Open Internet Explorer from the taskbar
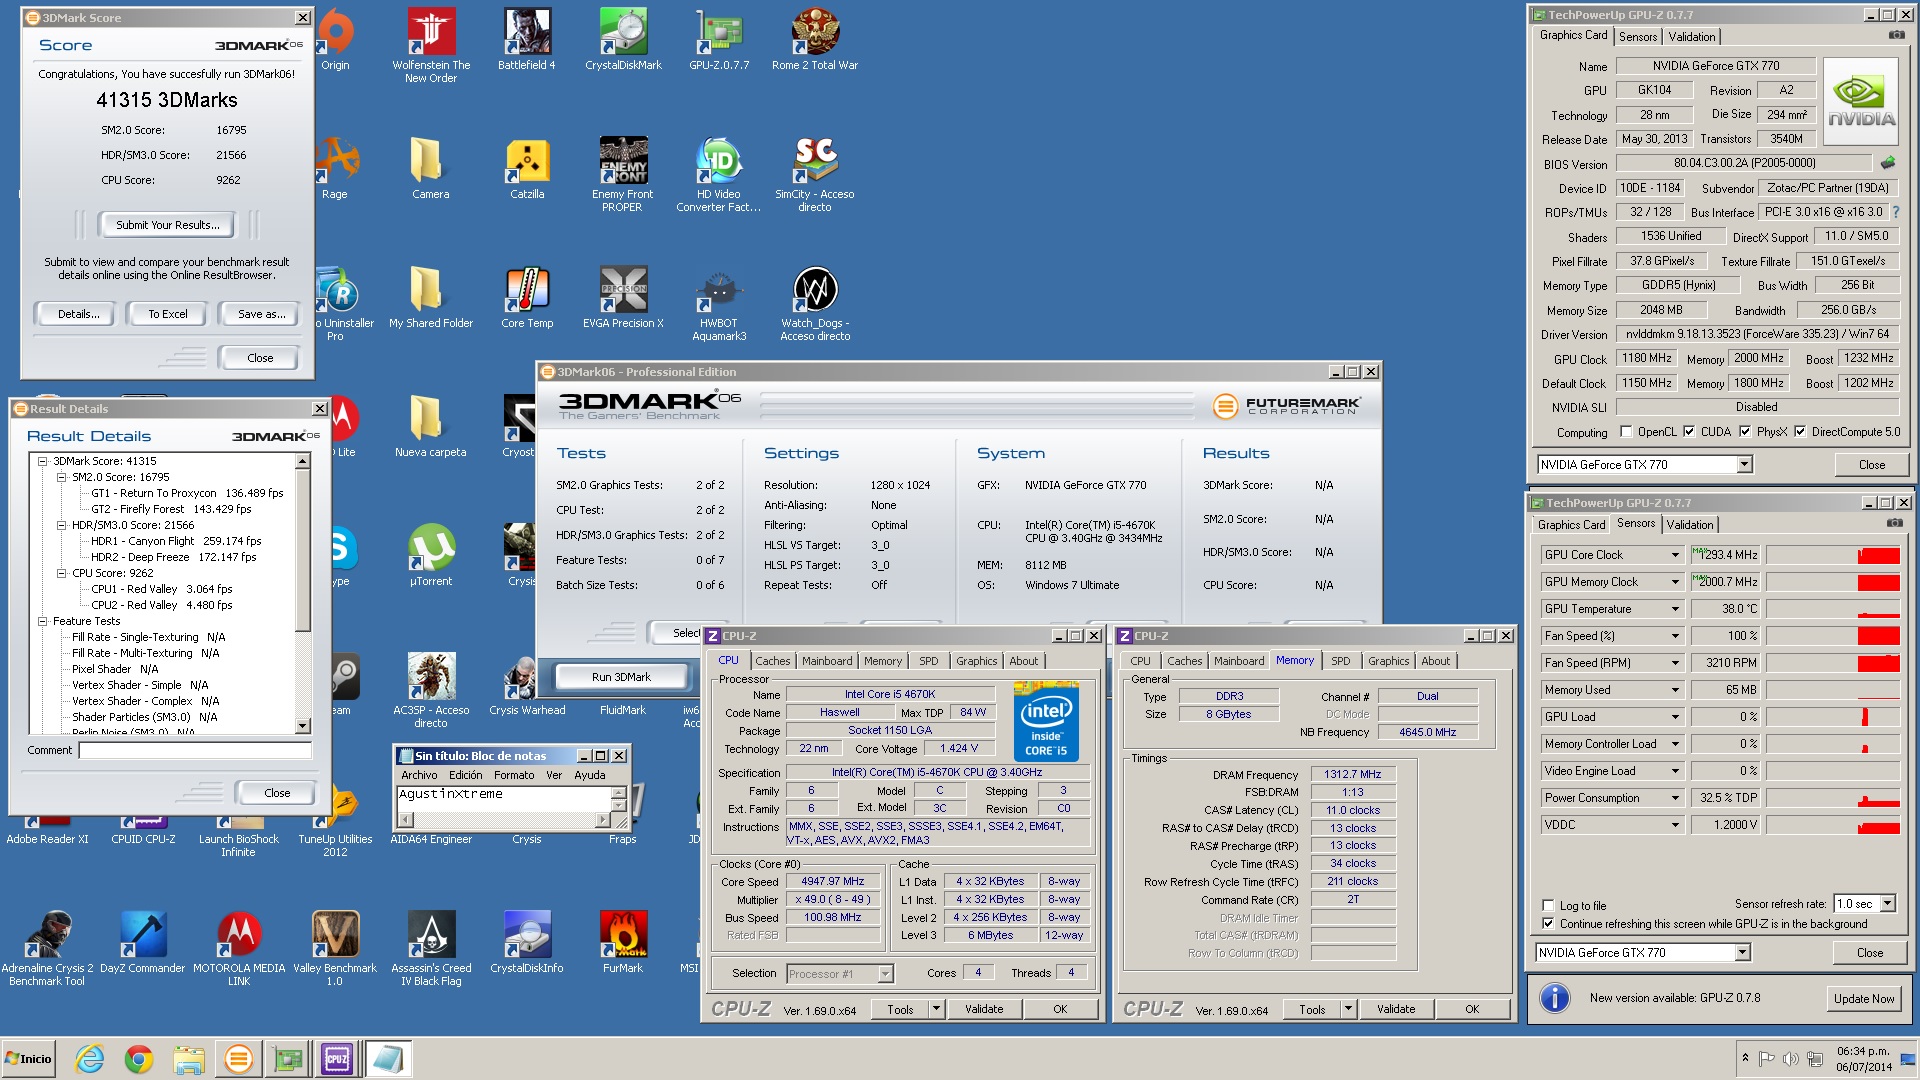Screen dimensions: 1920x1080 point(89,1059)
